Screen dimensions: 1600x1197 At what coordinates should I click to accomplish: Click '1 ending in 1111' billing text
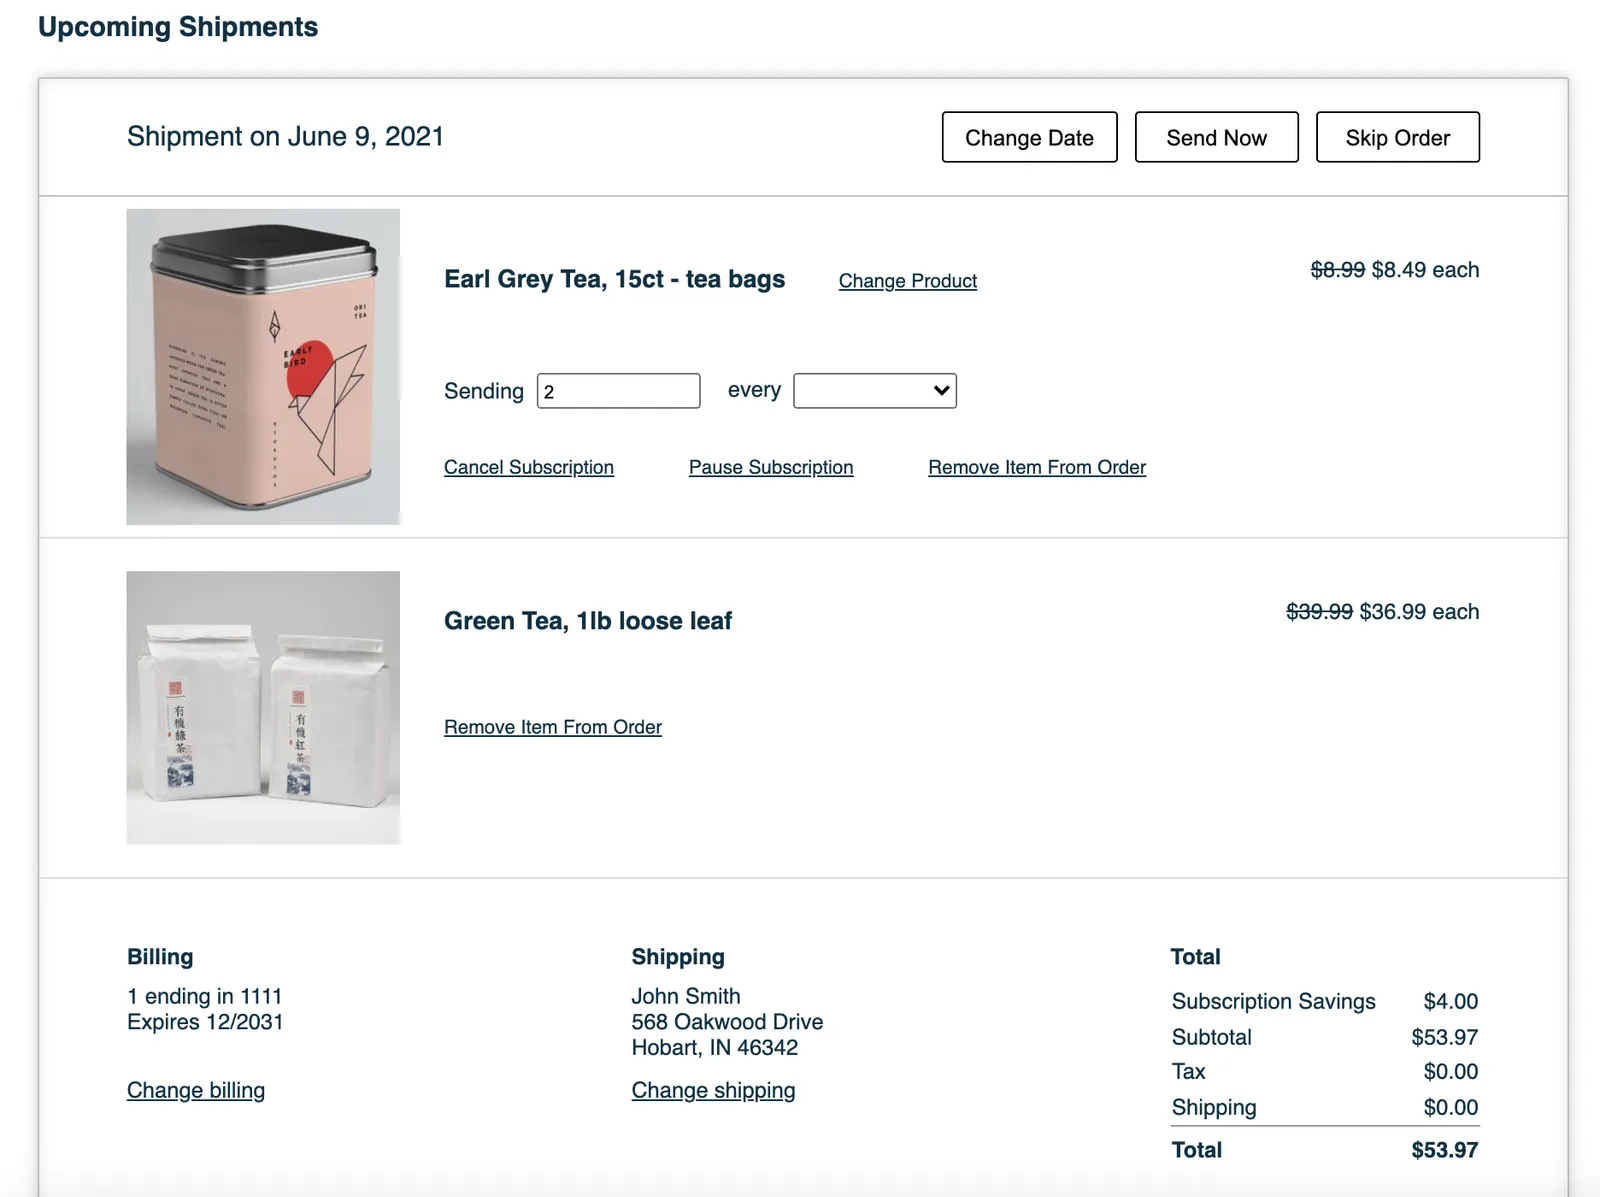pos(204,996)
